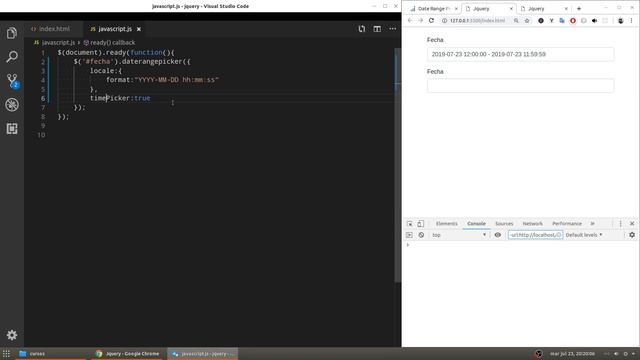
Task: Toggle the DevTools device toolbar
Action: (420, 224)
